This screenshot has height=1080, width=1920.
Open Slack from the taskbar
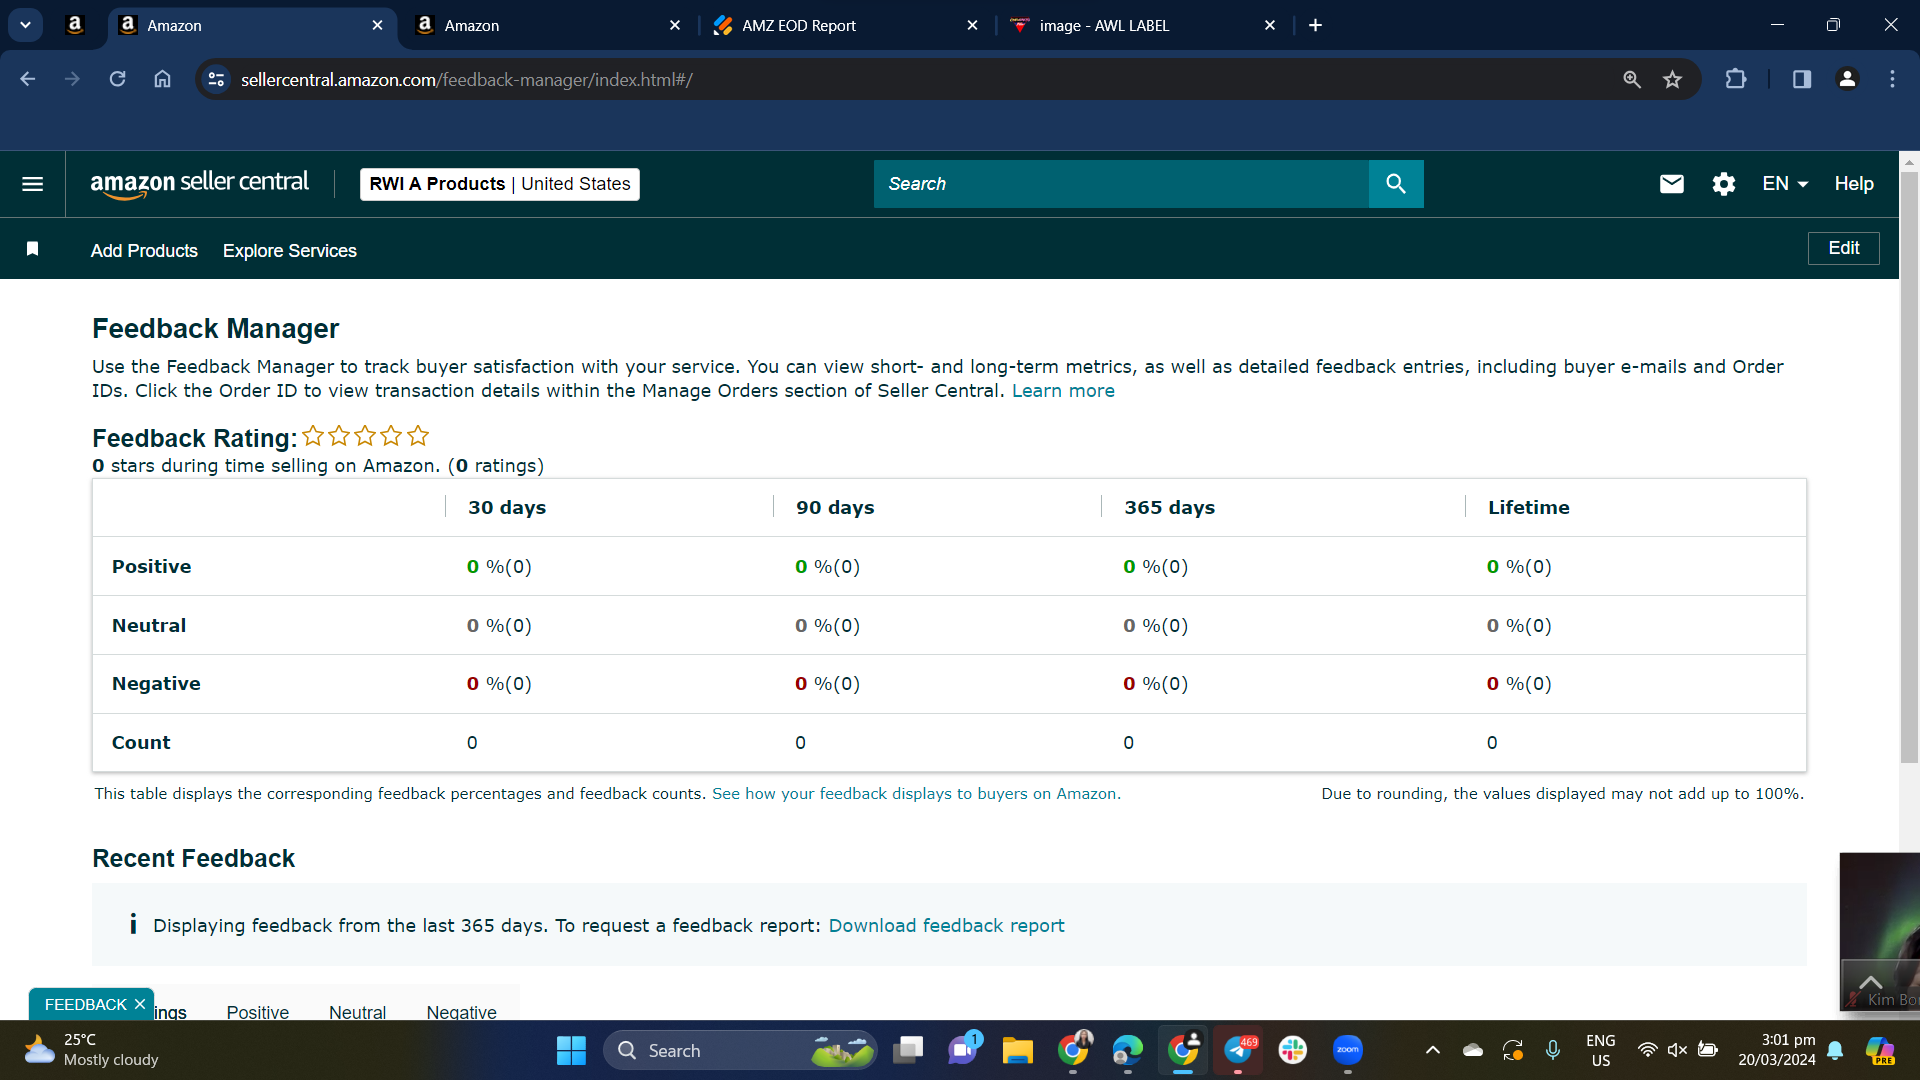pyautogui.click(x=1292, y=1050)
